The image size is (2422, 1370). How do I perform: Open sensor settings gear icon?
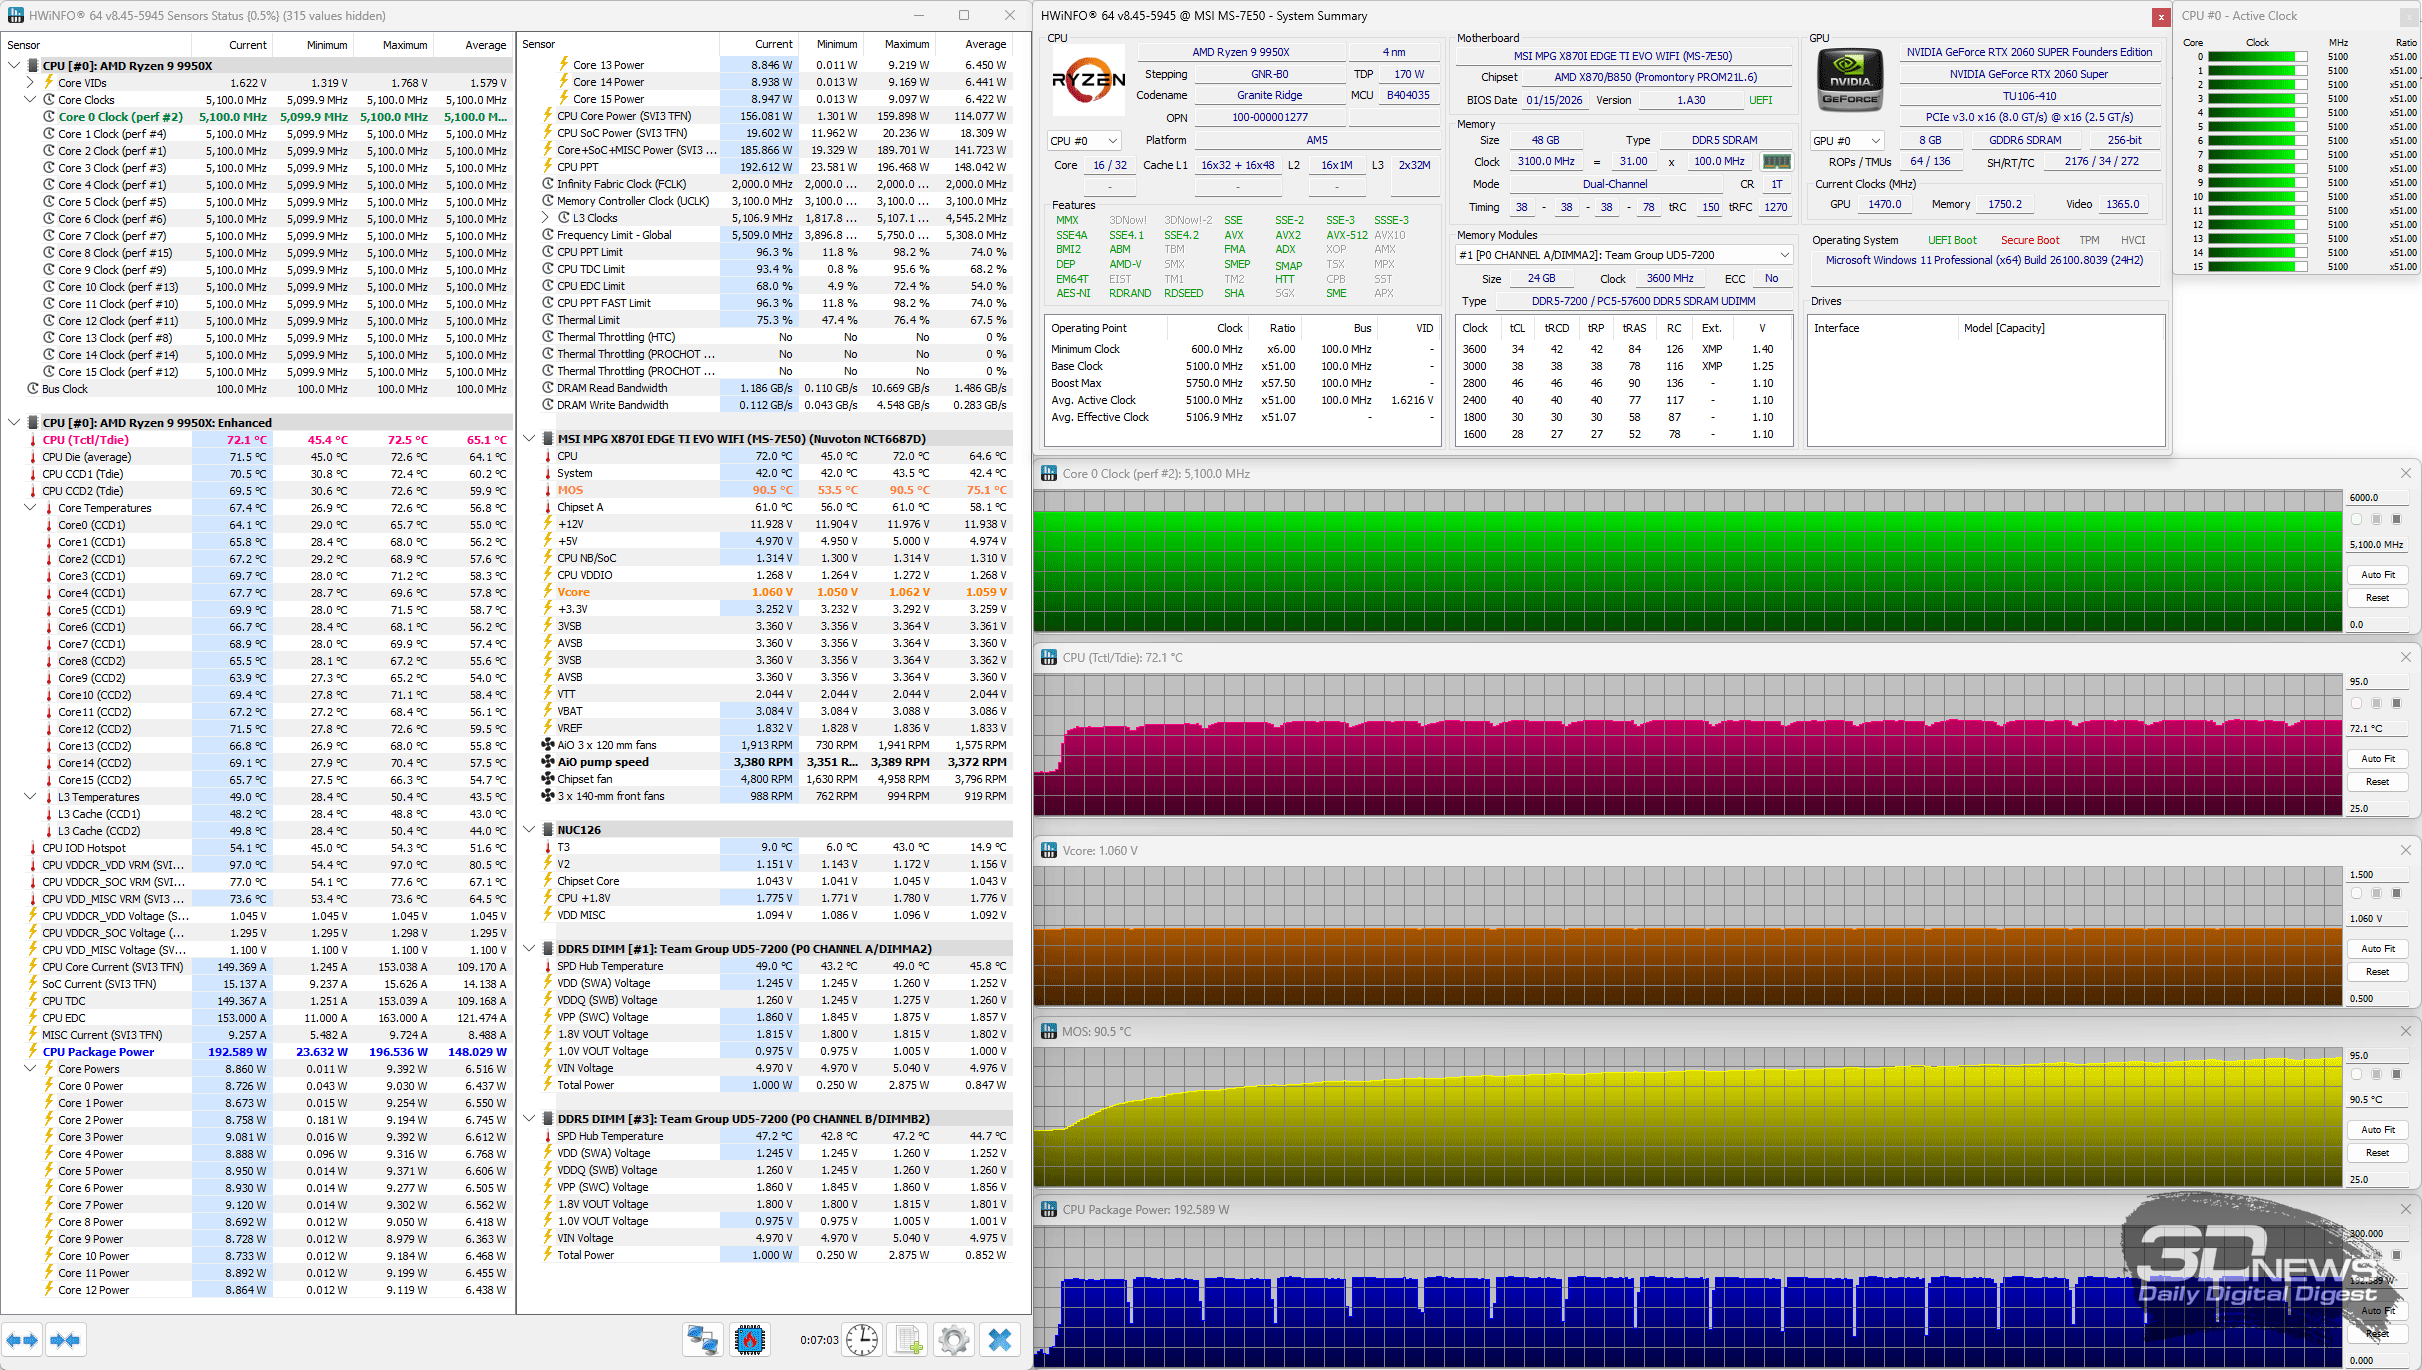(x=954, y=1340)
